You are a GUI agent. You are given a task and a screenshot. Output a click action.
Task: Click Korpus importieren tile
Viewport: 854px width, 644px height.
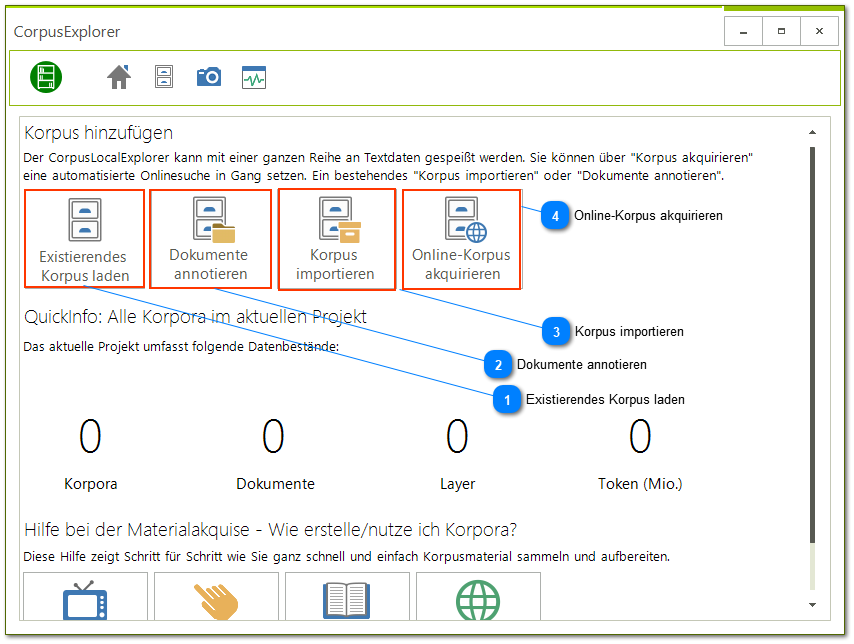click(x=337, y=239)
